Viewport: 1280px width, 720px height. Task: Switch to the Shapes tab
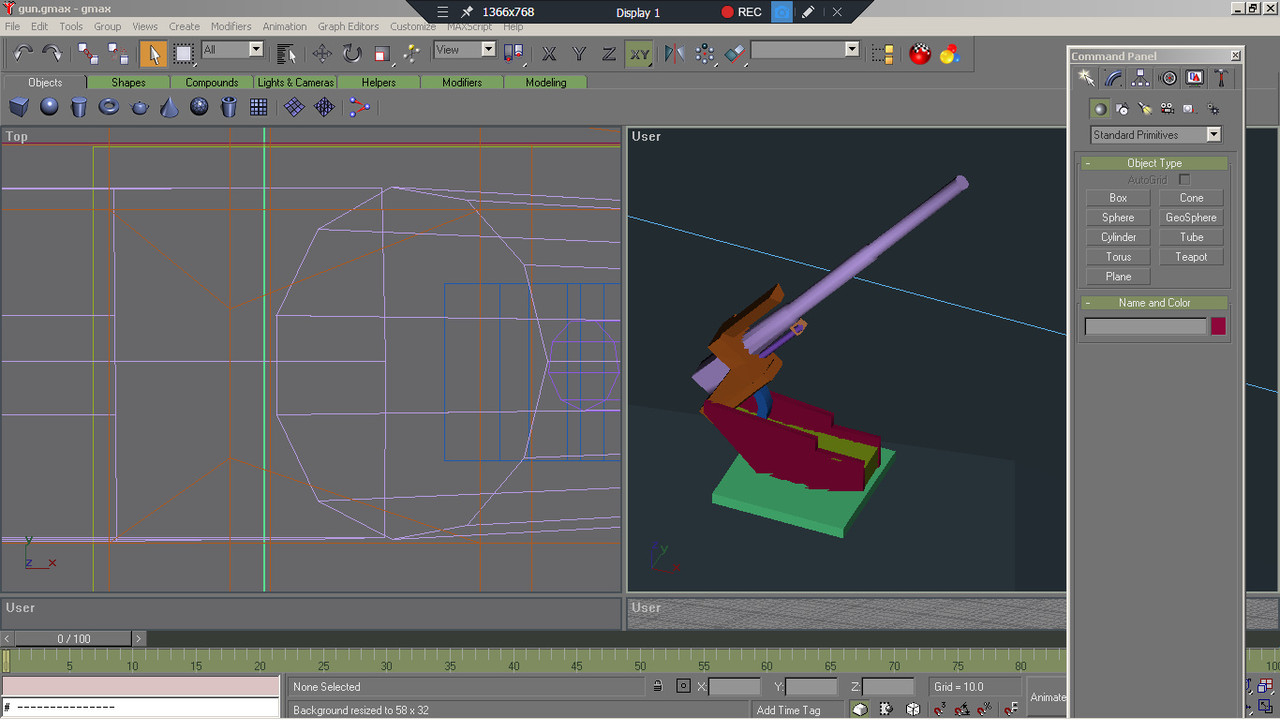pyautogui.click(x=128, y=82)
